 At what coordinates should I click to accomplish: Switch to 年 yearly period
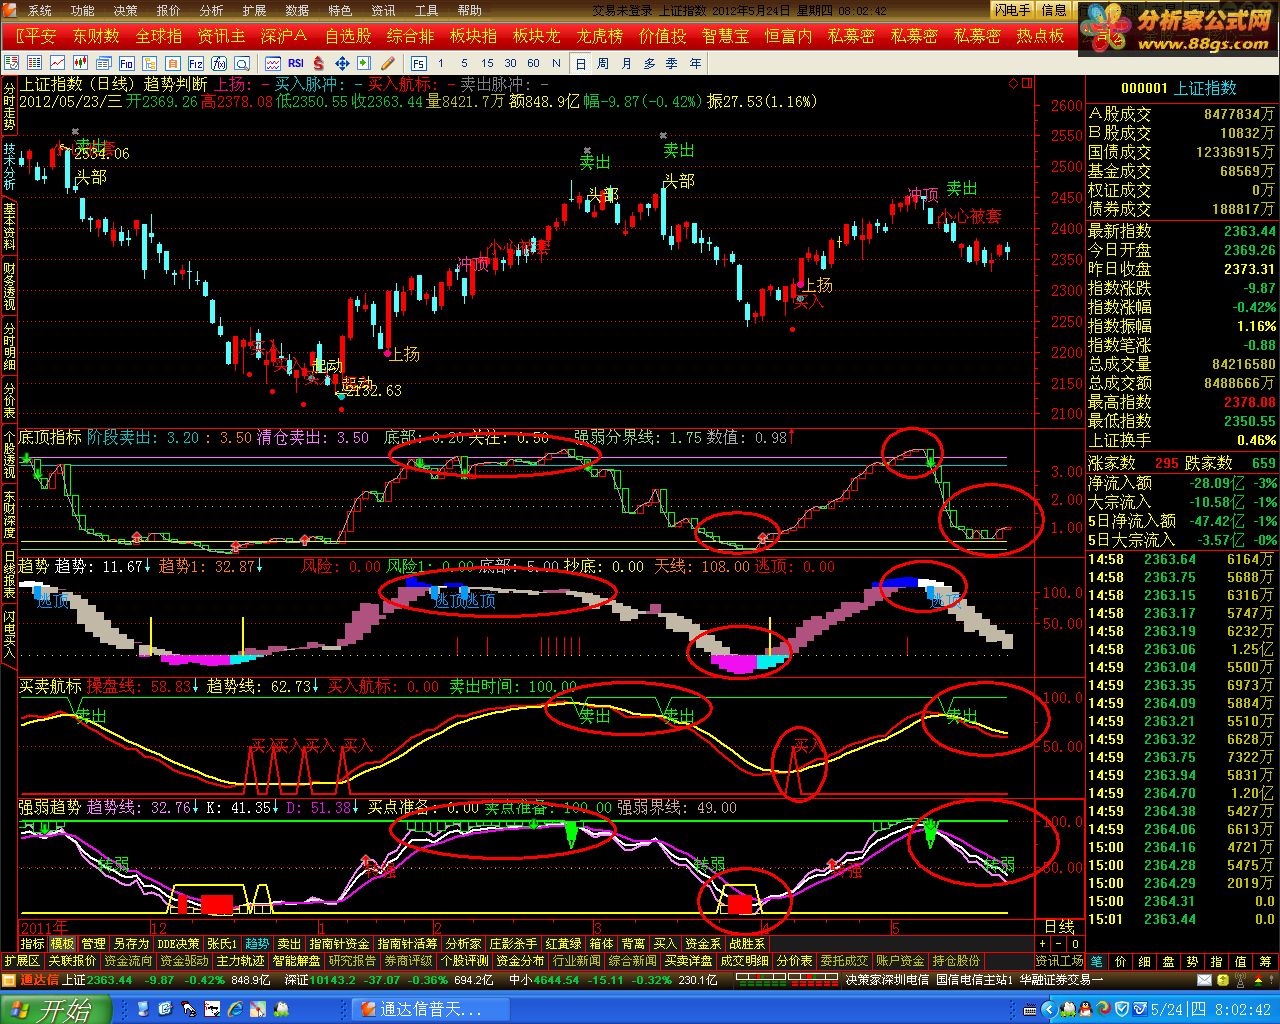click(695, 63)
